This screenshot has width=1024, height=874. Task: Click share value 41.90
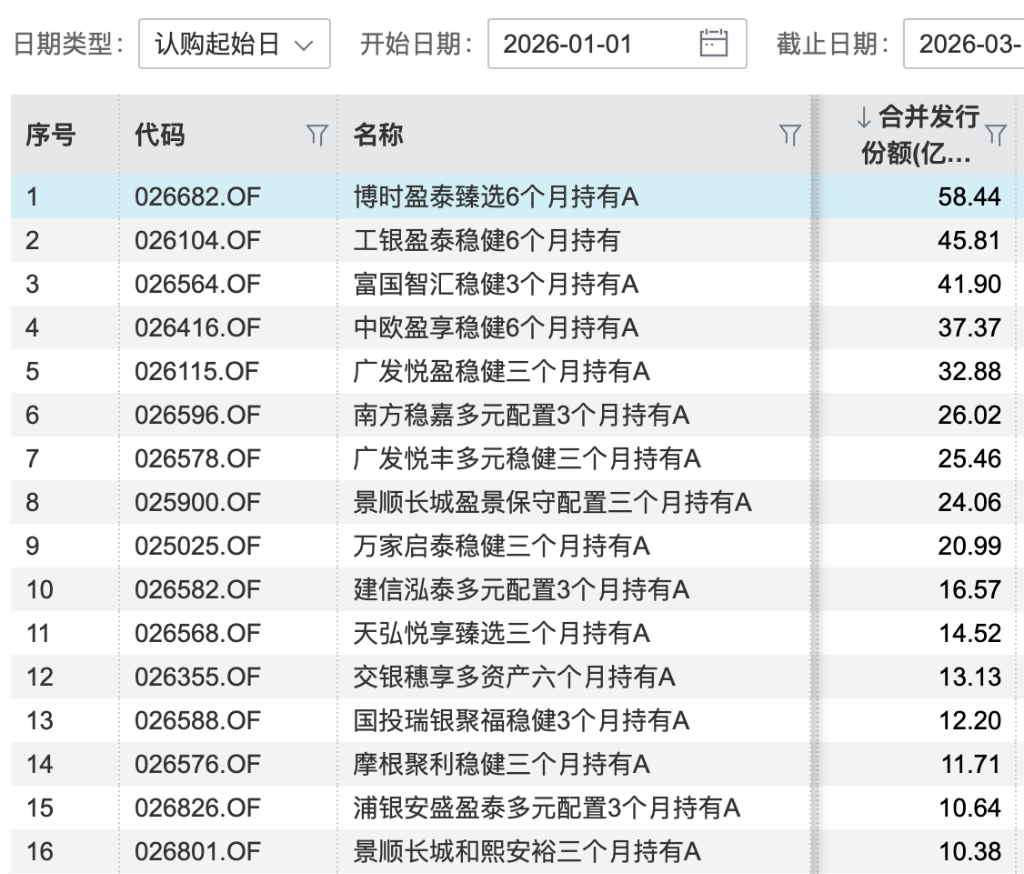click(x=969, y=284)
